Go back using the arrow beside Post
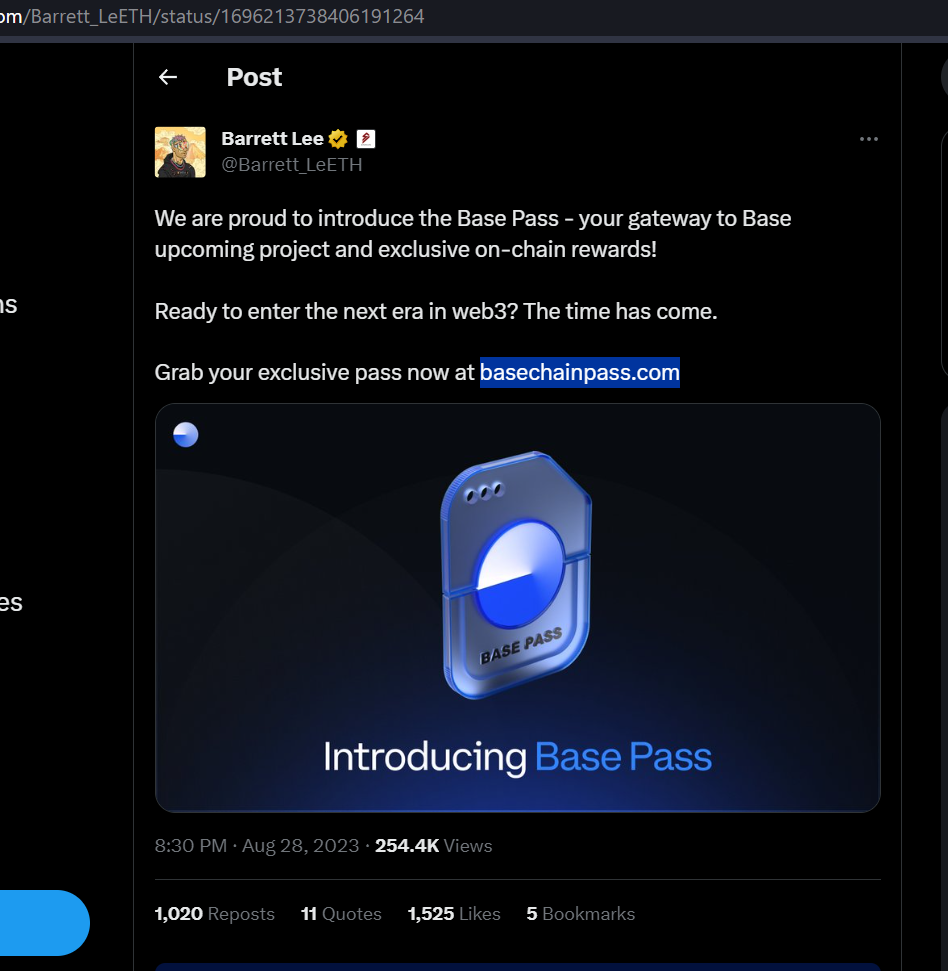This screenshot has width=948, height=971. tap(168, 77)
